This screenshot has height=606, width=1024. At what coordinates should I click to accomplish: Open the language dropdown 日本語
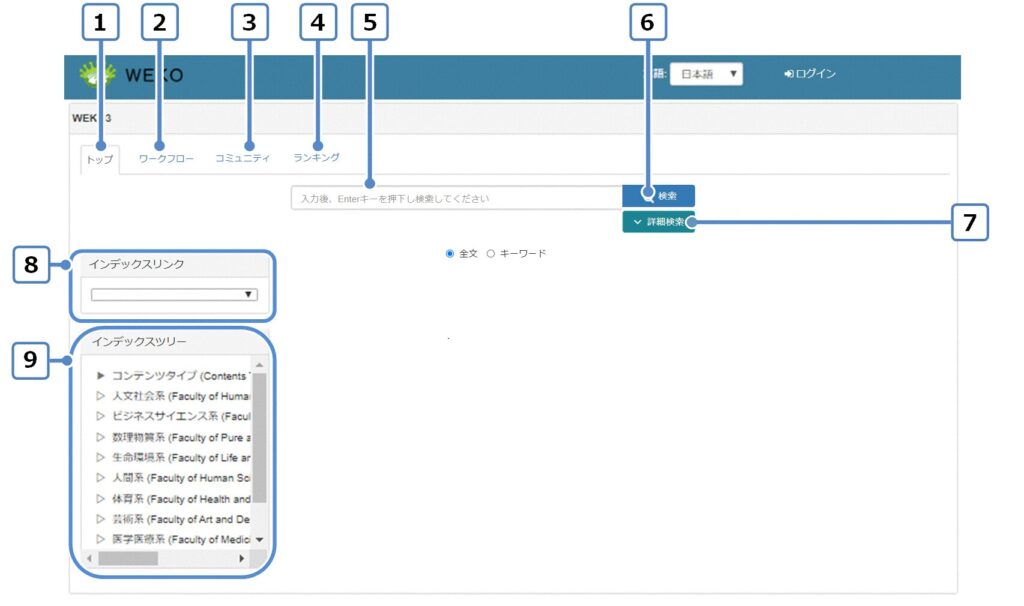pyautogui.click(x=706, y=74)
